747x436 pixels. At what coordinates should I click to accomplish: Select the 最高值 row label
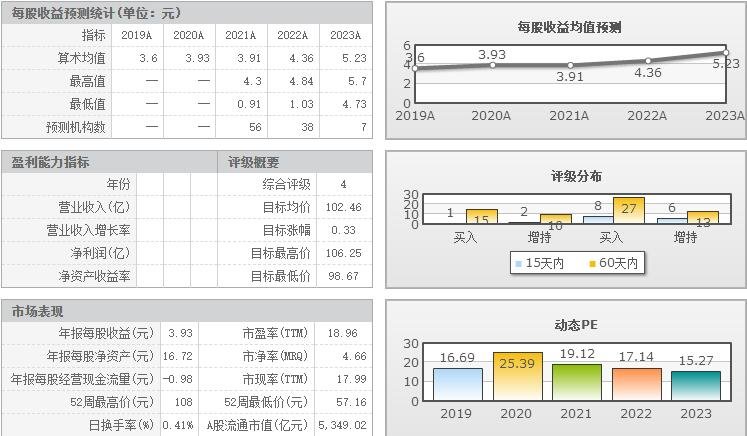point(88,81)
